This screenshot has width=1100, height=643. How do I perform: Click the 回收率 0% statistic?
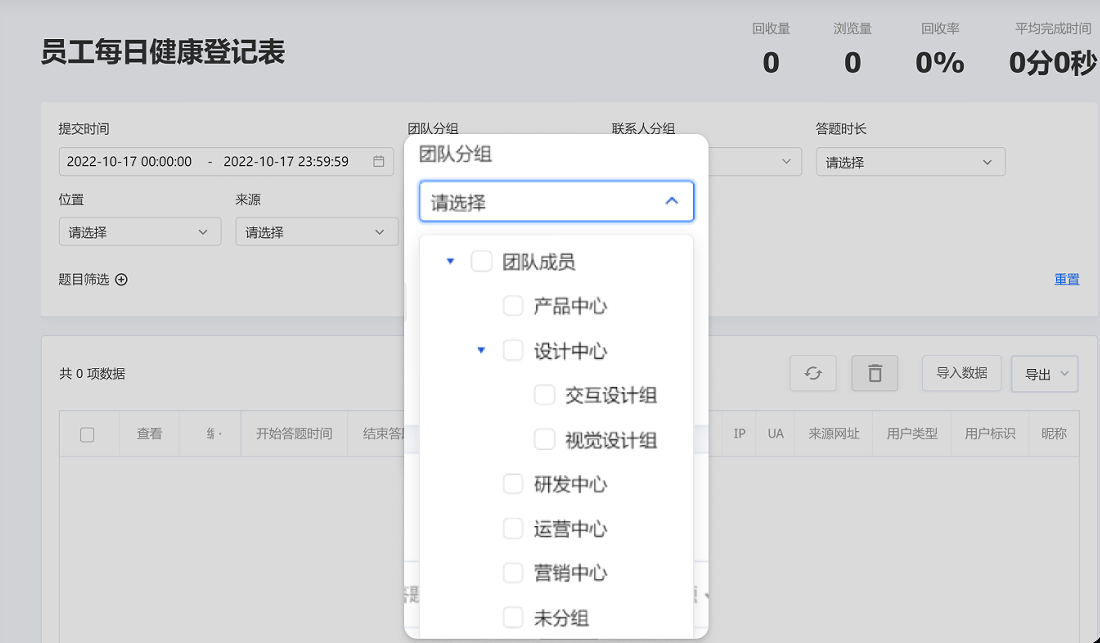(x=940, y=50)
